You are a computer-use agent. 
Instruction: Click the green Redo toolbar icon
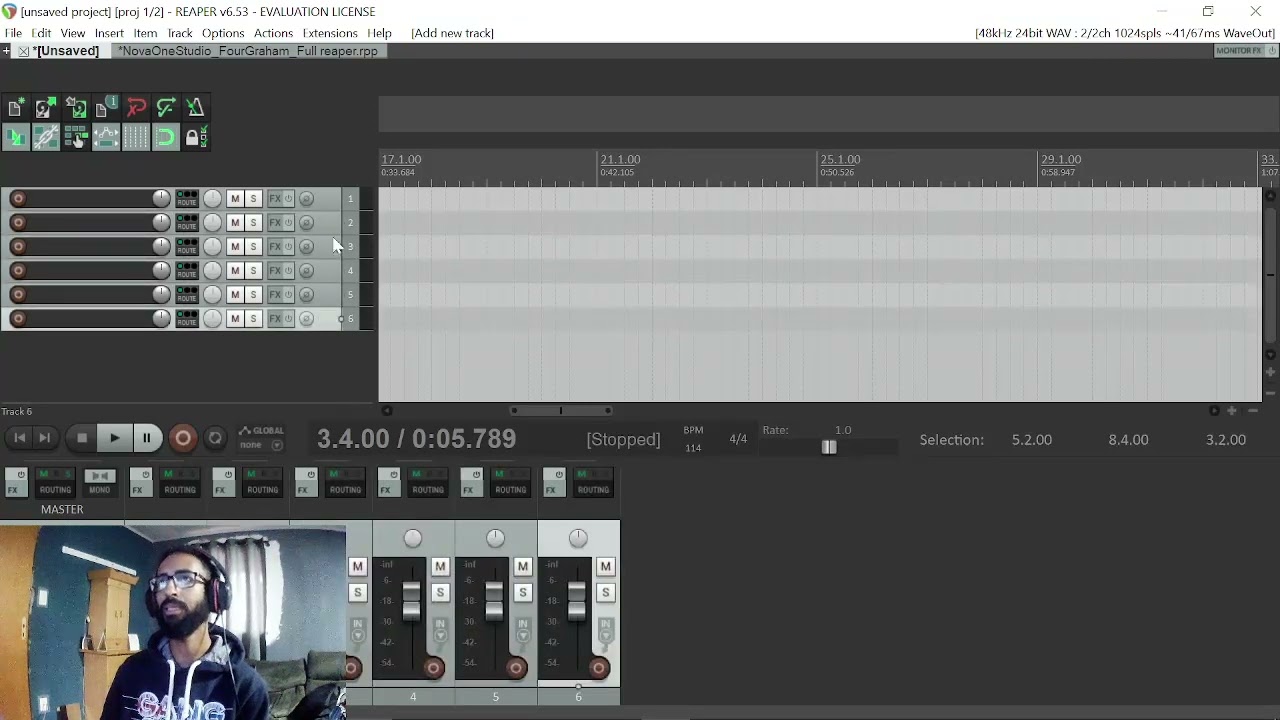coord(166,108)
